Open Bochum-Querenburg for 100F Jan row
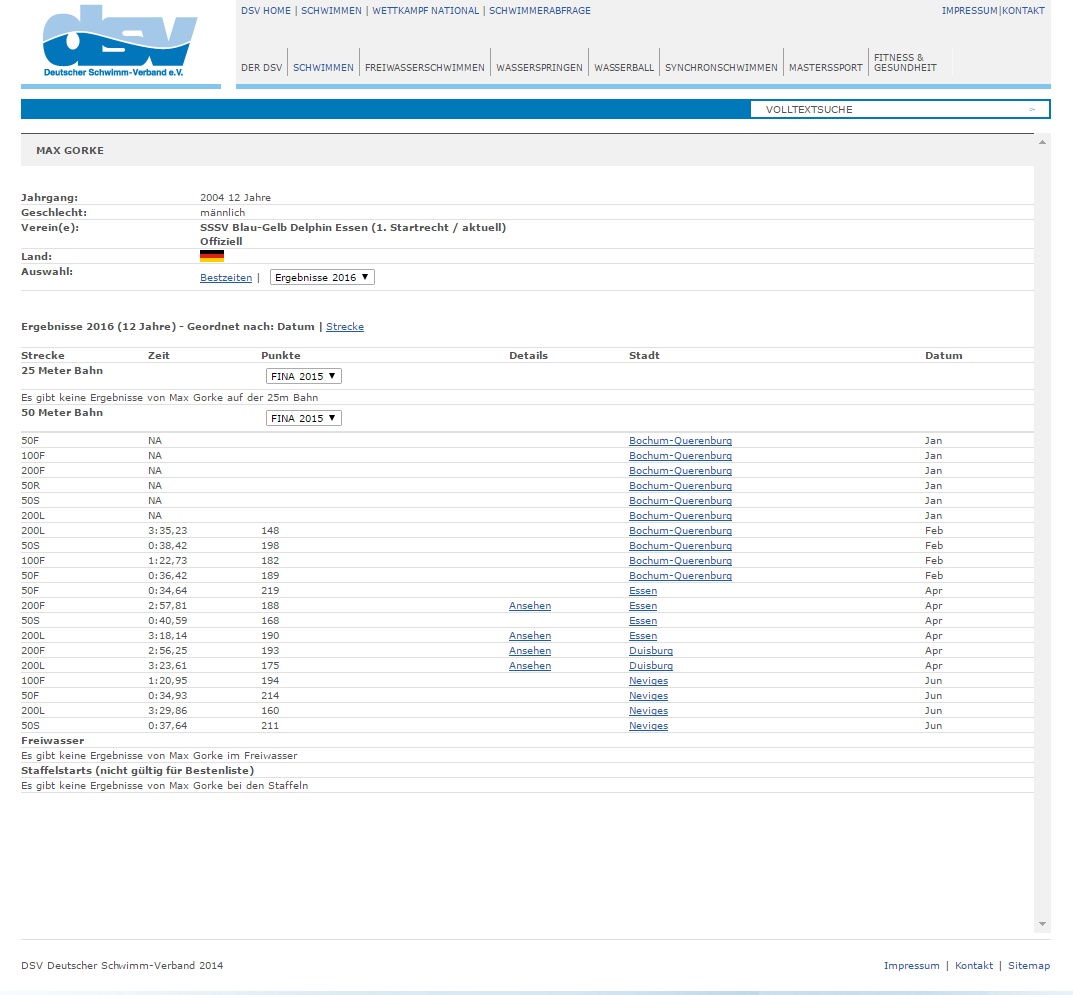Screen dimensions: 1073x995 point(680,456)
